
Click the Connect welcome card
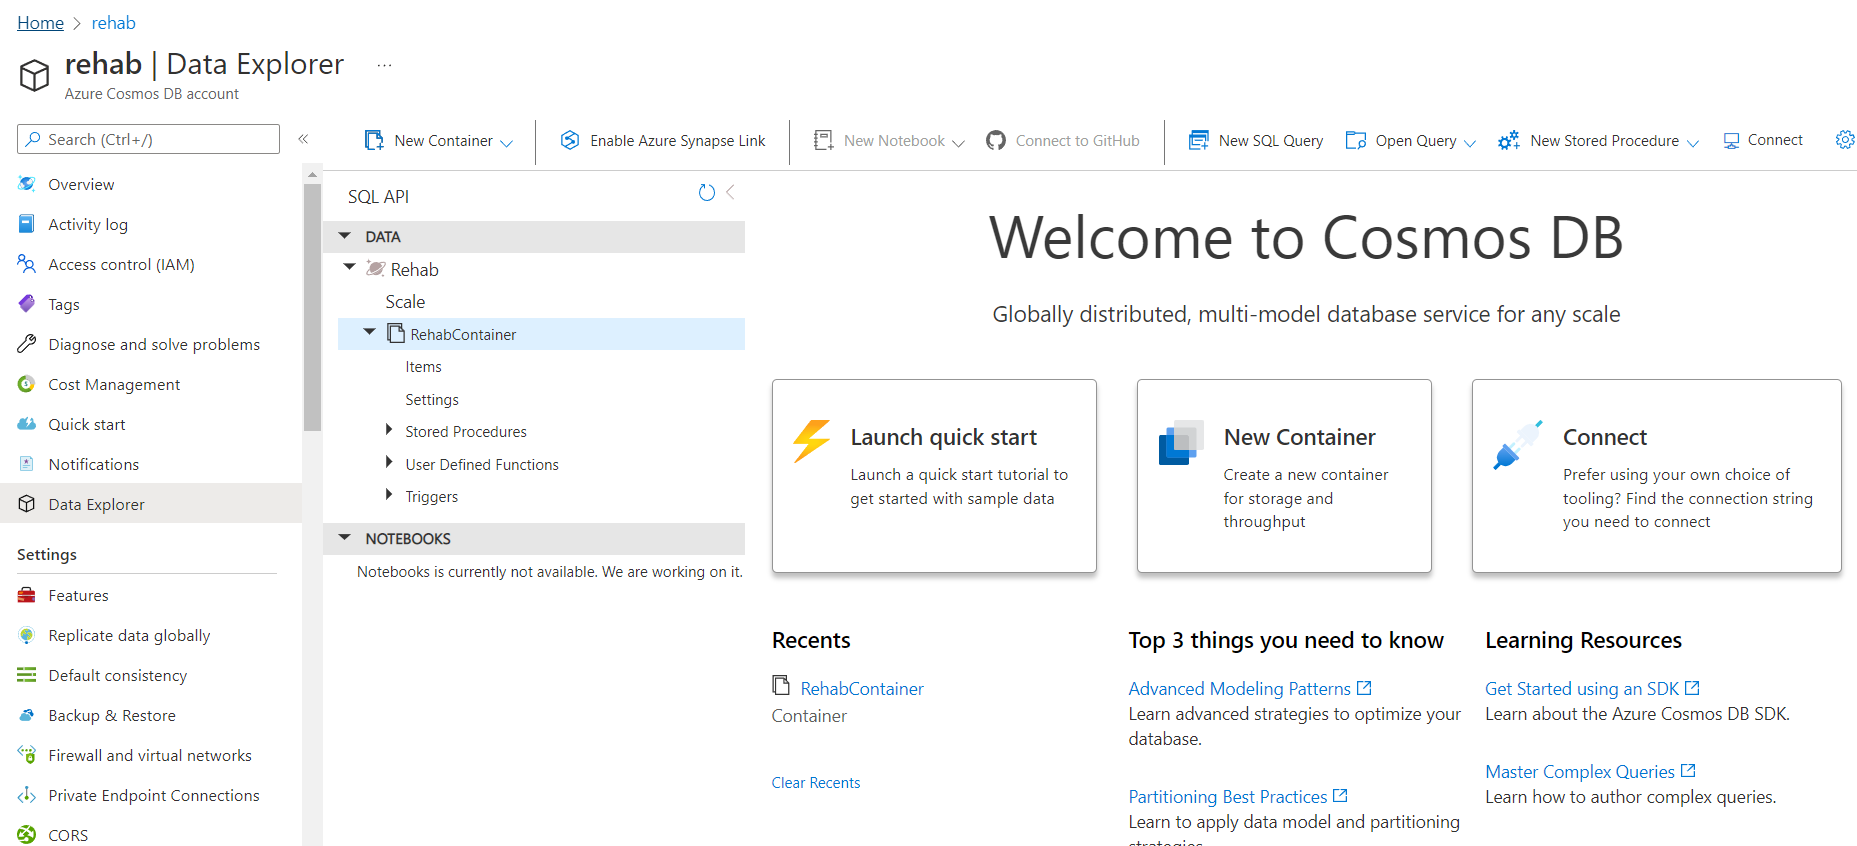coord(1656,476)
